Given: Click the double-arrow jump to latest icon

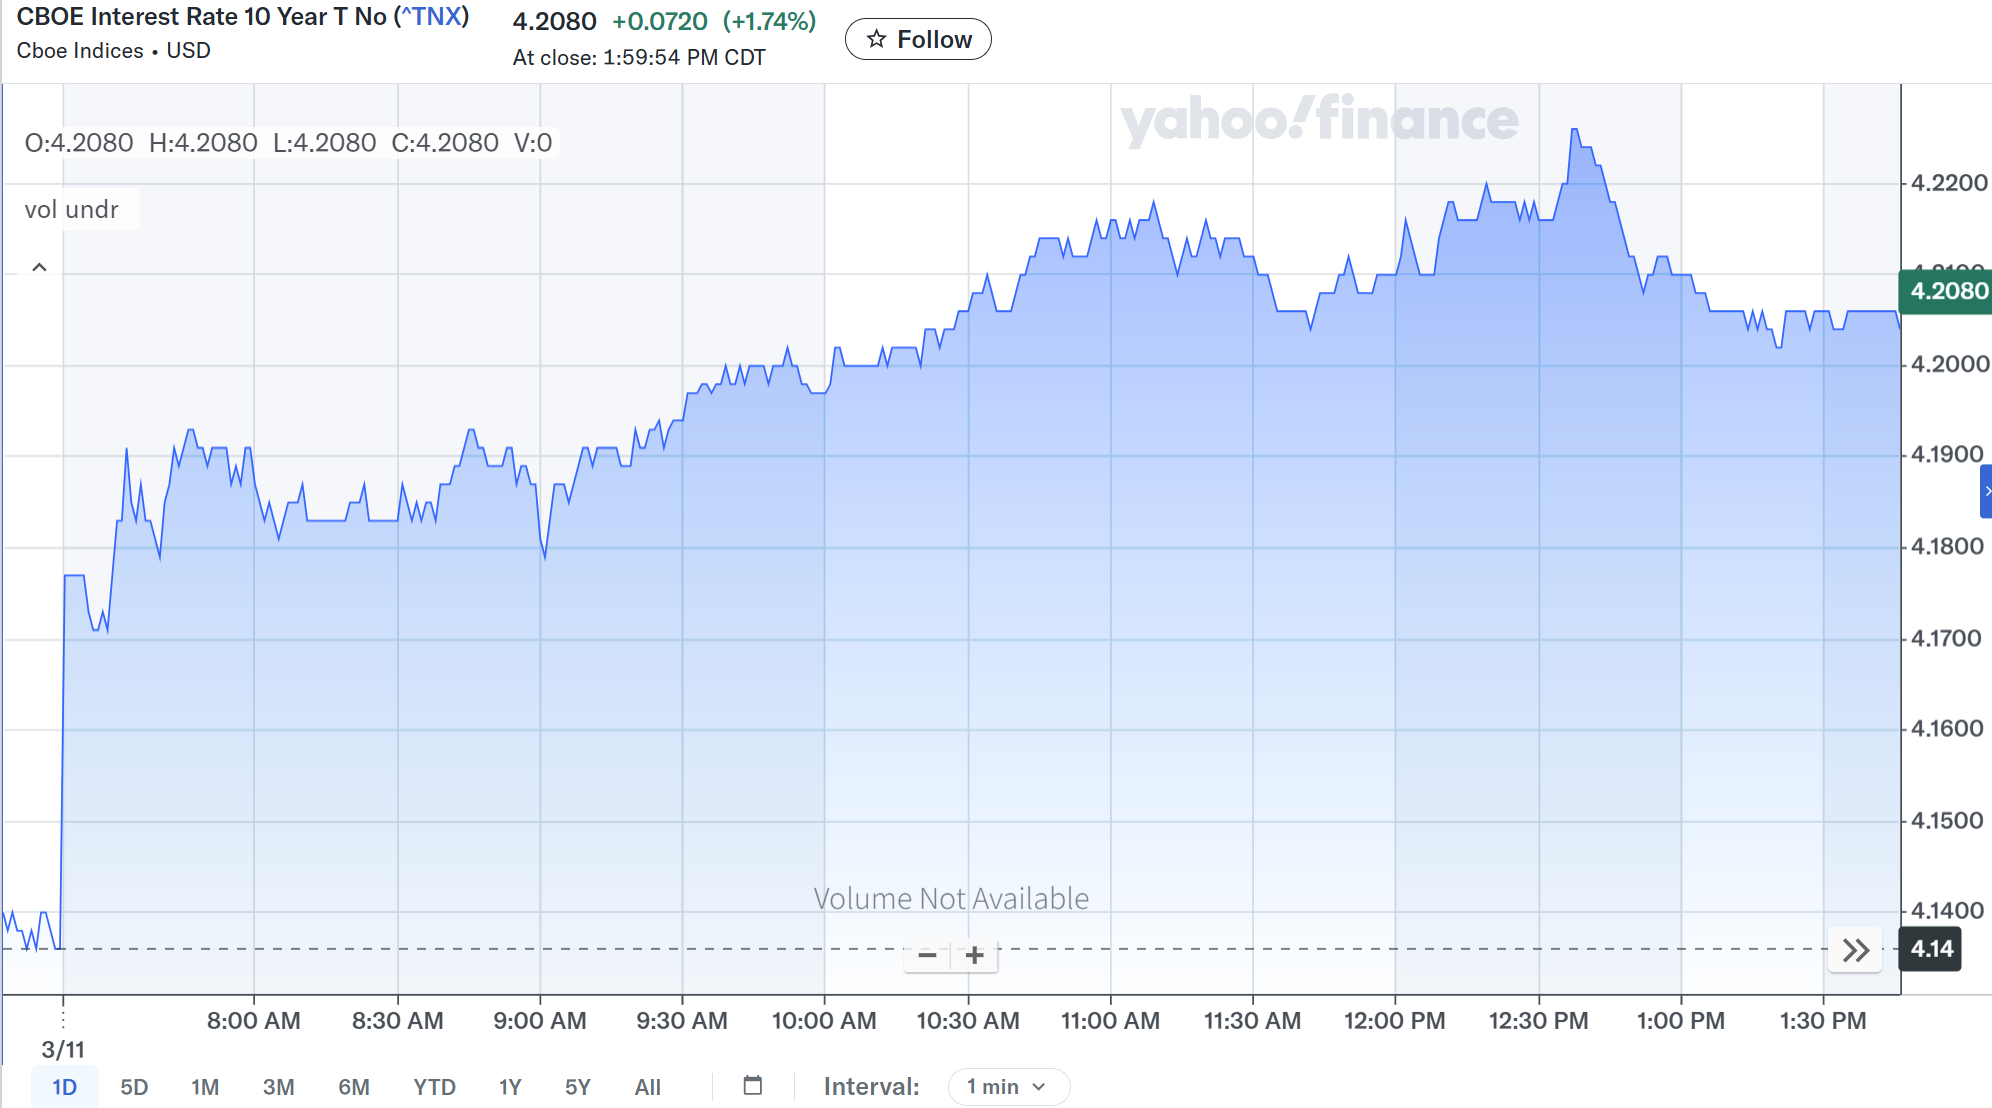Looking at the screenshot, I should (1855, 950).
